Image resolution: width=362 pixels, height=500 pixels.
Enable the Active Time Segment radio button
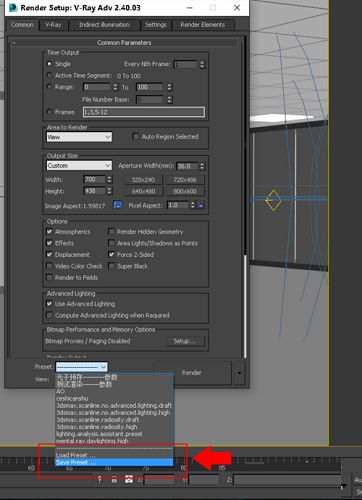49,75
